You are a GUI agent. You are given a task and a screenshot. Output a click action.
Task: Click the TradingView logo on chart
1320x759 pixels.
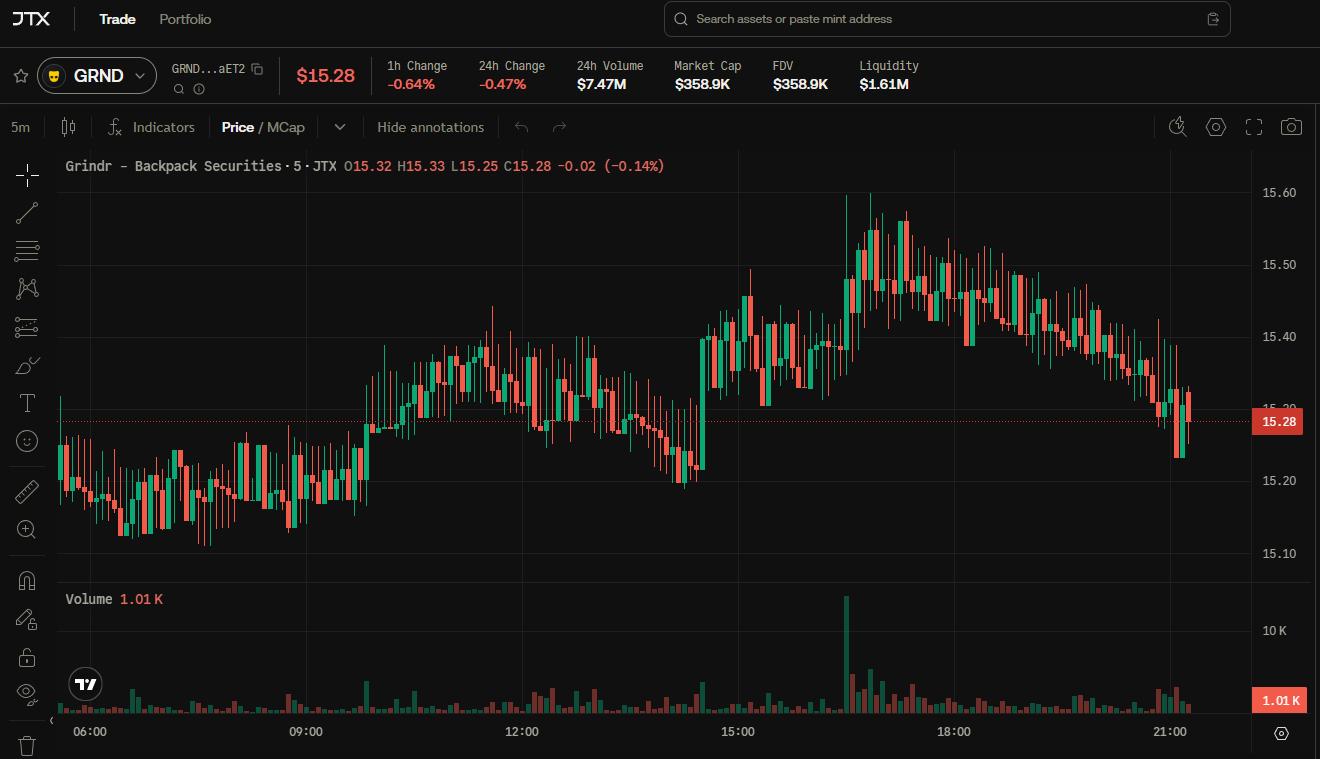click(x=86, y=684)
